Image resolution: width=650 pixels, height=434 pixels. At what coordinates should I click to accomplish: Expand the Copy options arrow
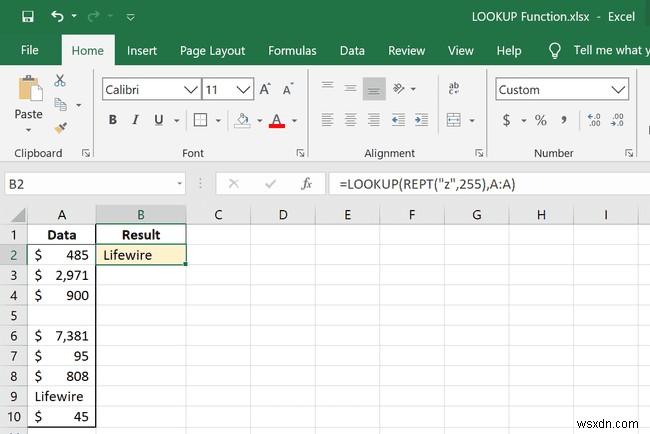click(x=79, y=105)
